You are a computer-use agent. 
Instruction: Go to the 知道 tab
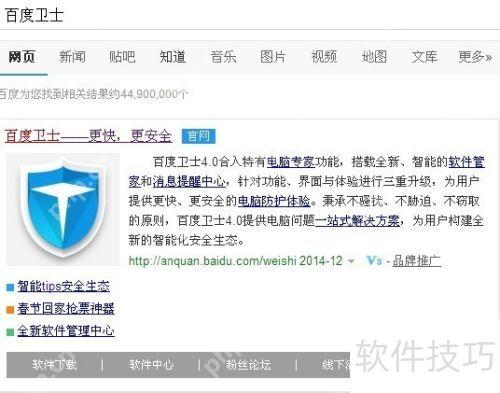tap(173, 57)
